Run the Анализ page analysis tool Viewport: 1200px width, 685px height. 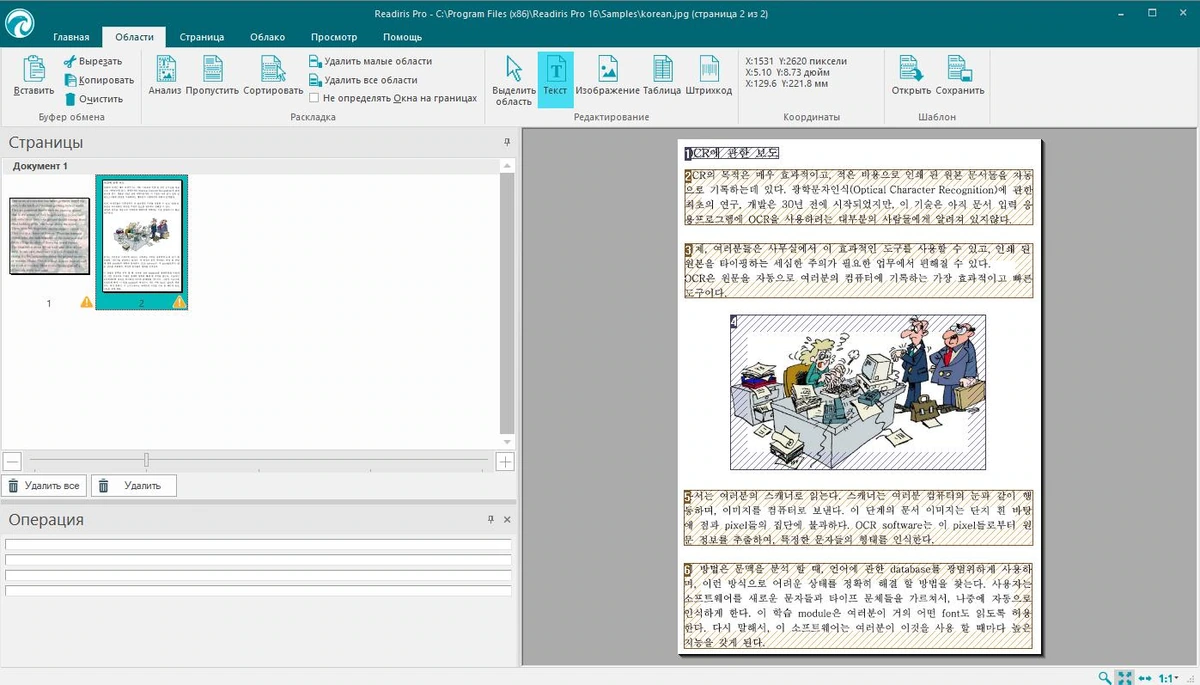tap(165, 76)
